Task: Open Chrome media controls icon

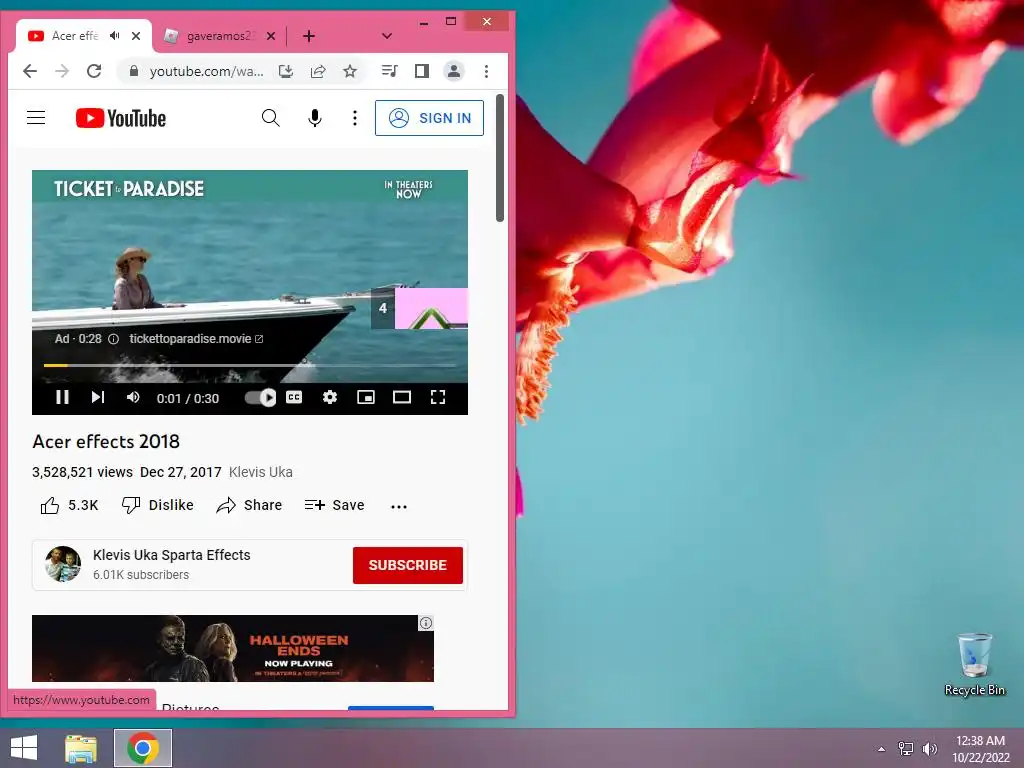Action: 389,71
